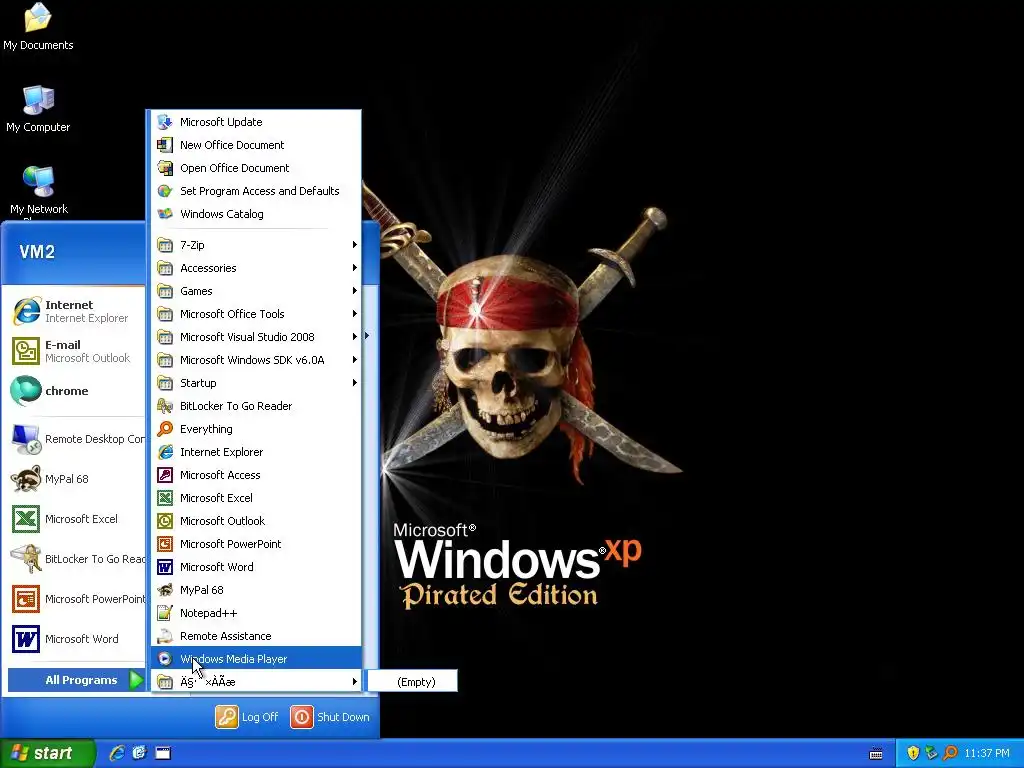The height and width of the screenshot is (768, 1024).
Task: Expand the 7-Zip program folder
Action: pos(256,245)
